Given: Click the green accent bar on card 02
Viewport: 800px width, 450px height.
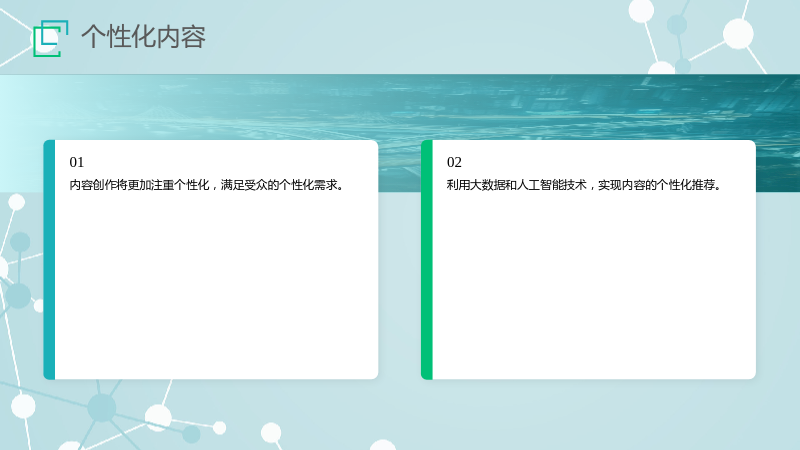Looking at the screenshot, I should tap(427, 260).
